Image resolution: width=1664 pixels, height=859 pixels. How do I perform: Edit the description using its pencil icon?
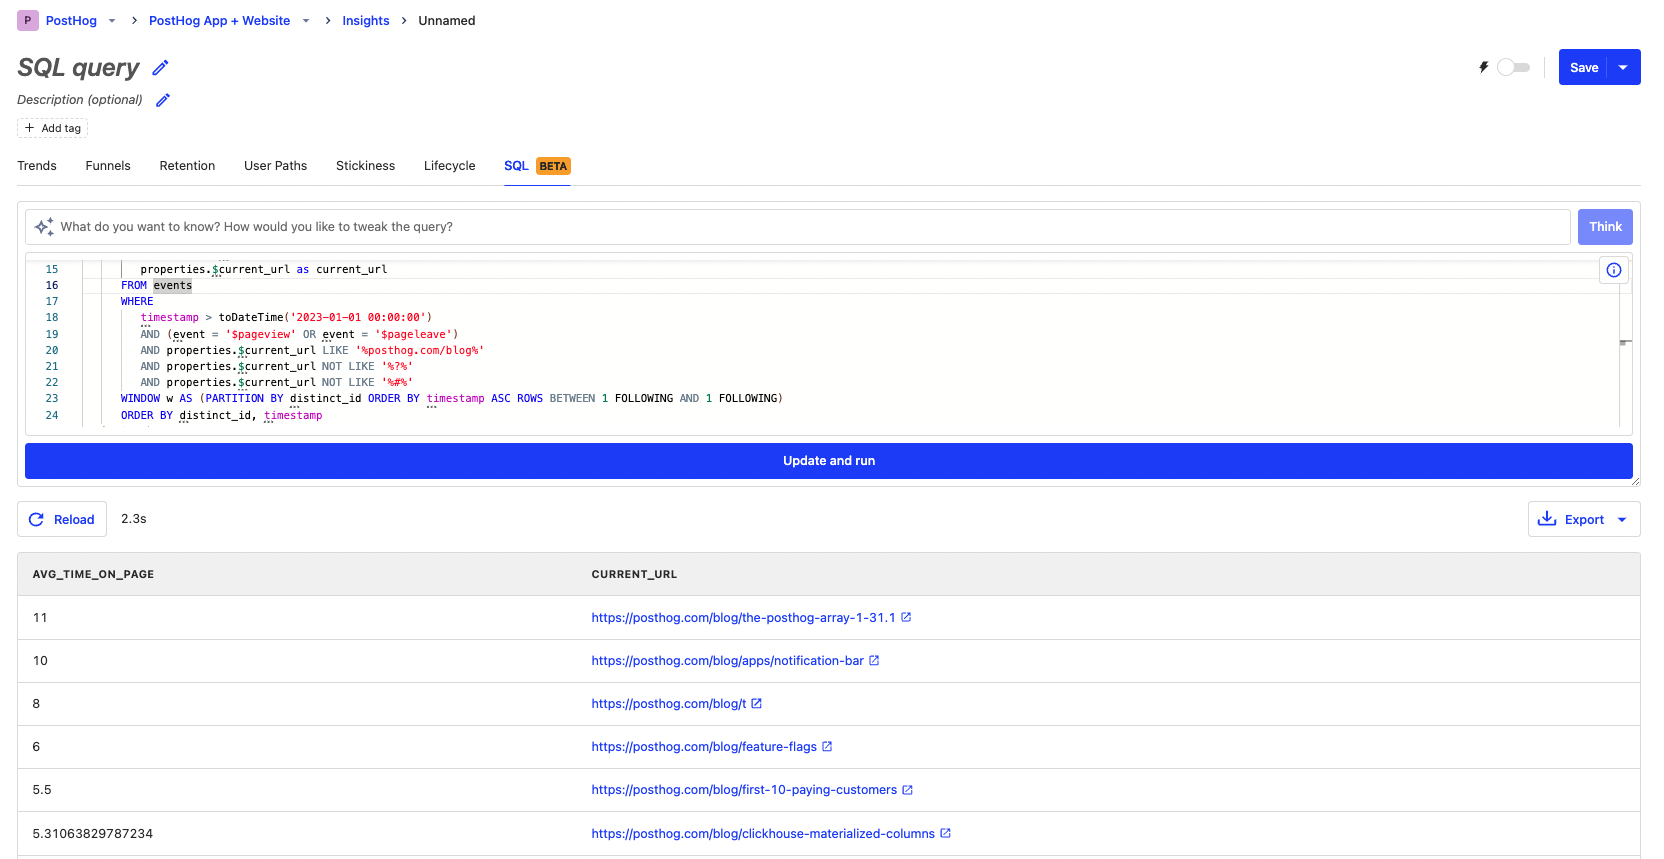[163, 100]
